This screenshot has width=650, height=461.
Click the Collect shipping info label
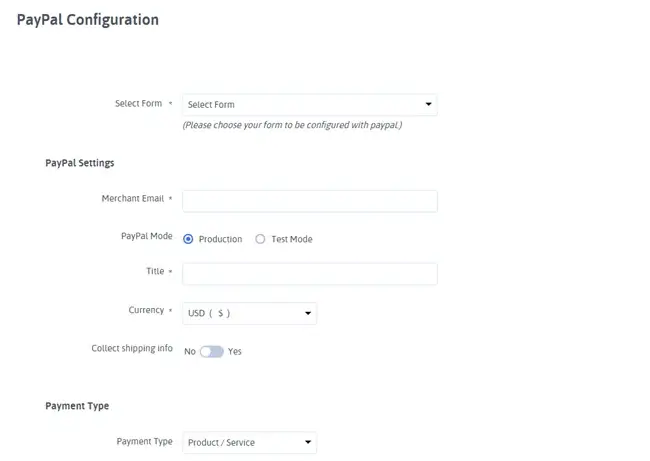131,349
